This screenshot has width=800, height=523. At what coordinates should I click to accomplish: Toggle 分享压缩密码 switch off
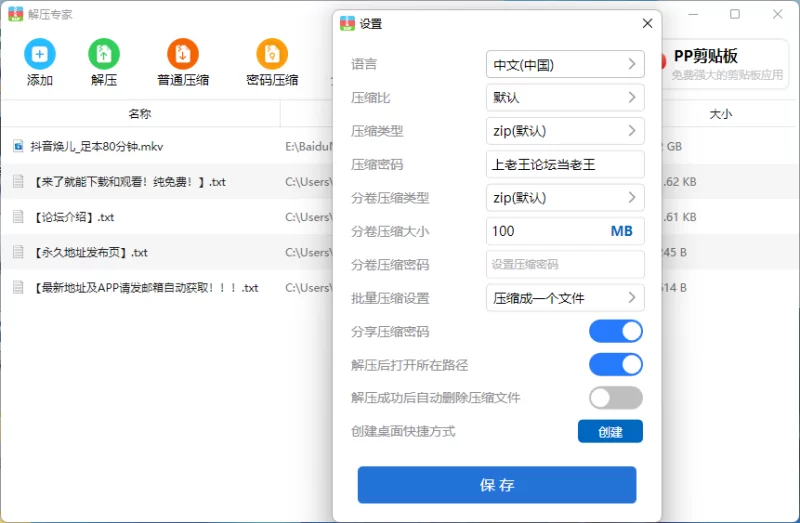click(616, 332)
